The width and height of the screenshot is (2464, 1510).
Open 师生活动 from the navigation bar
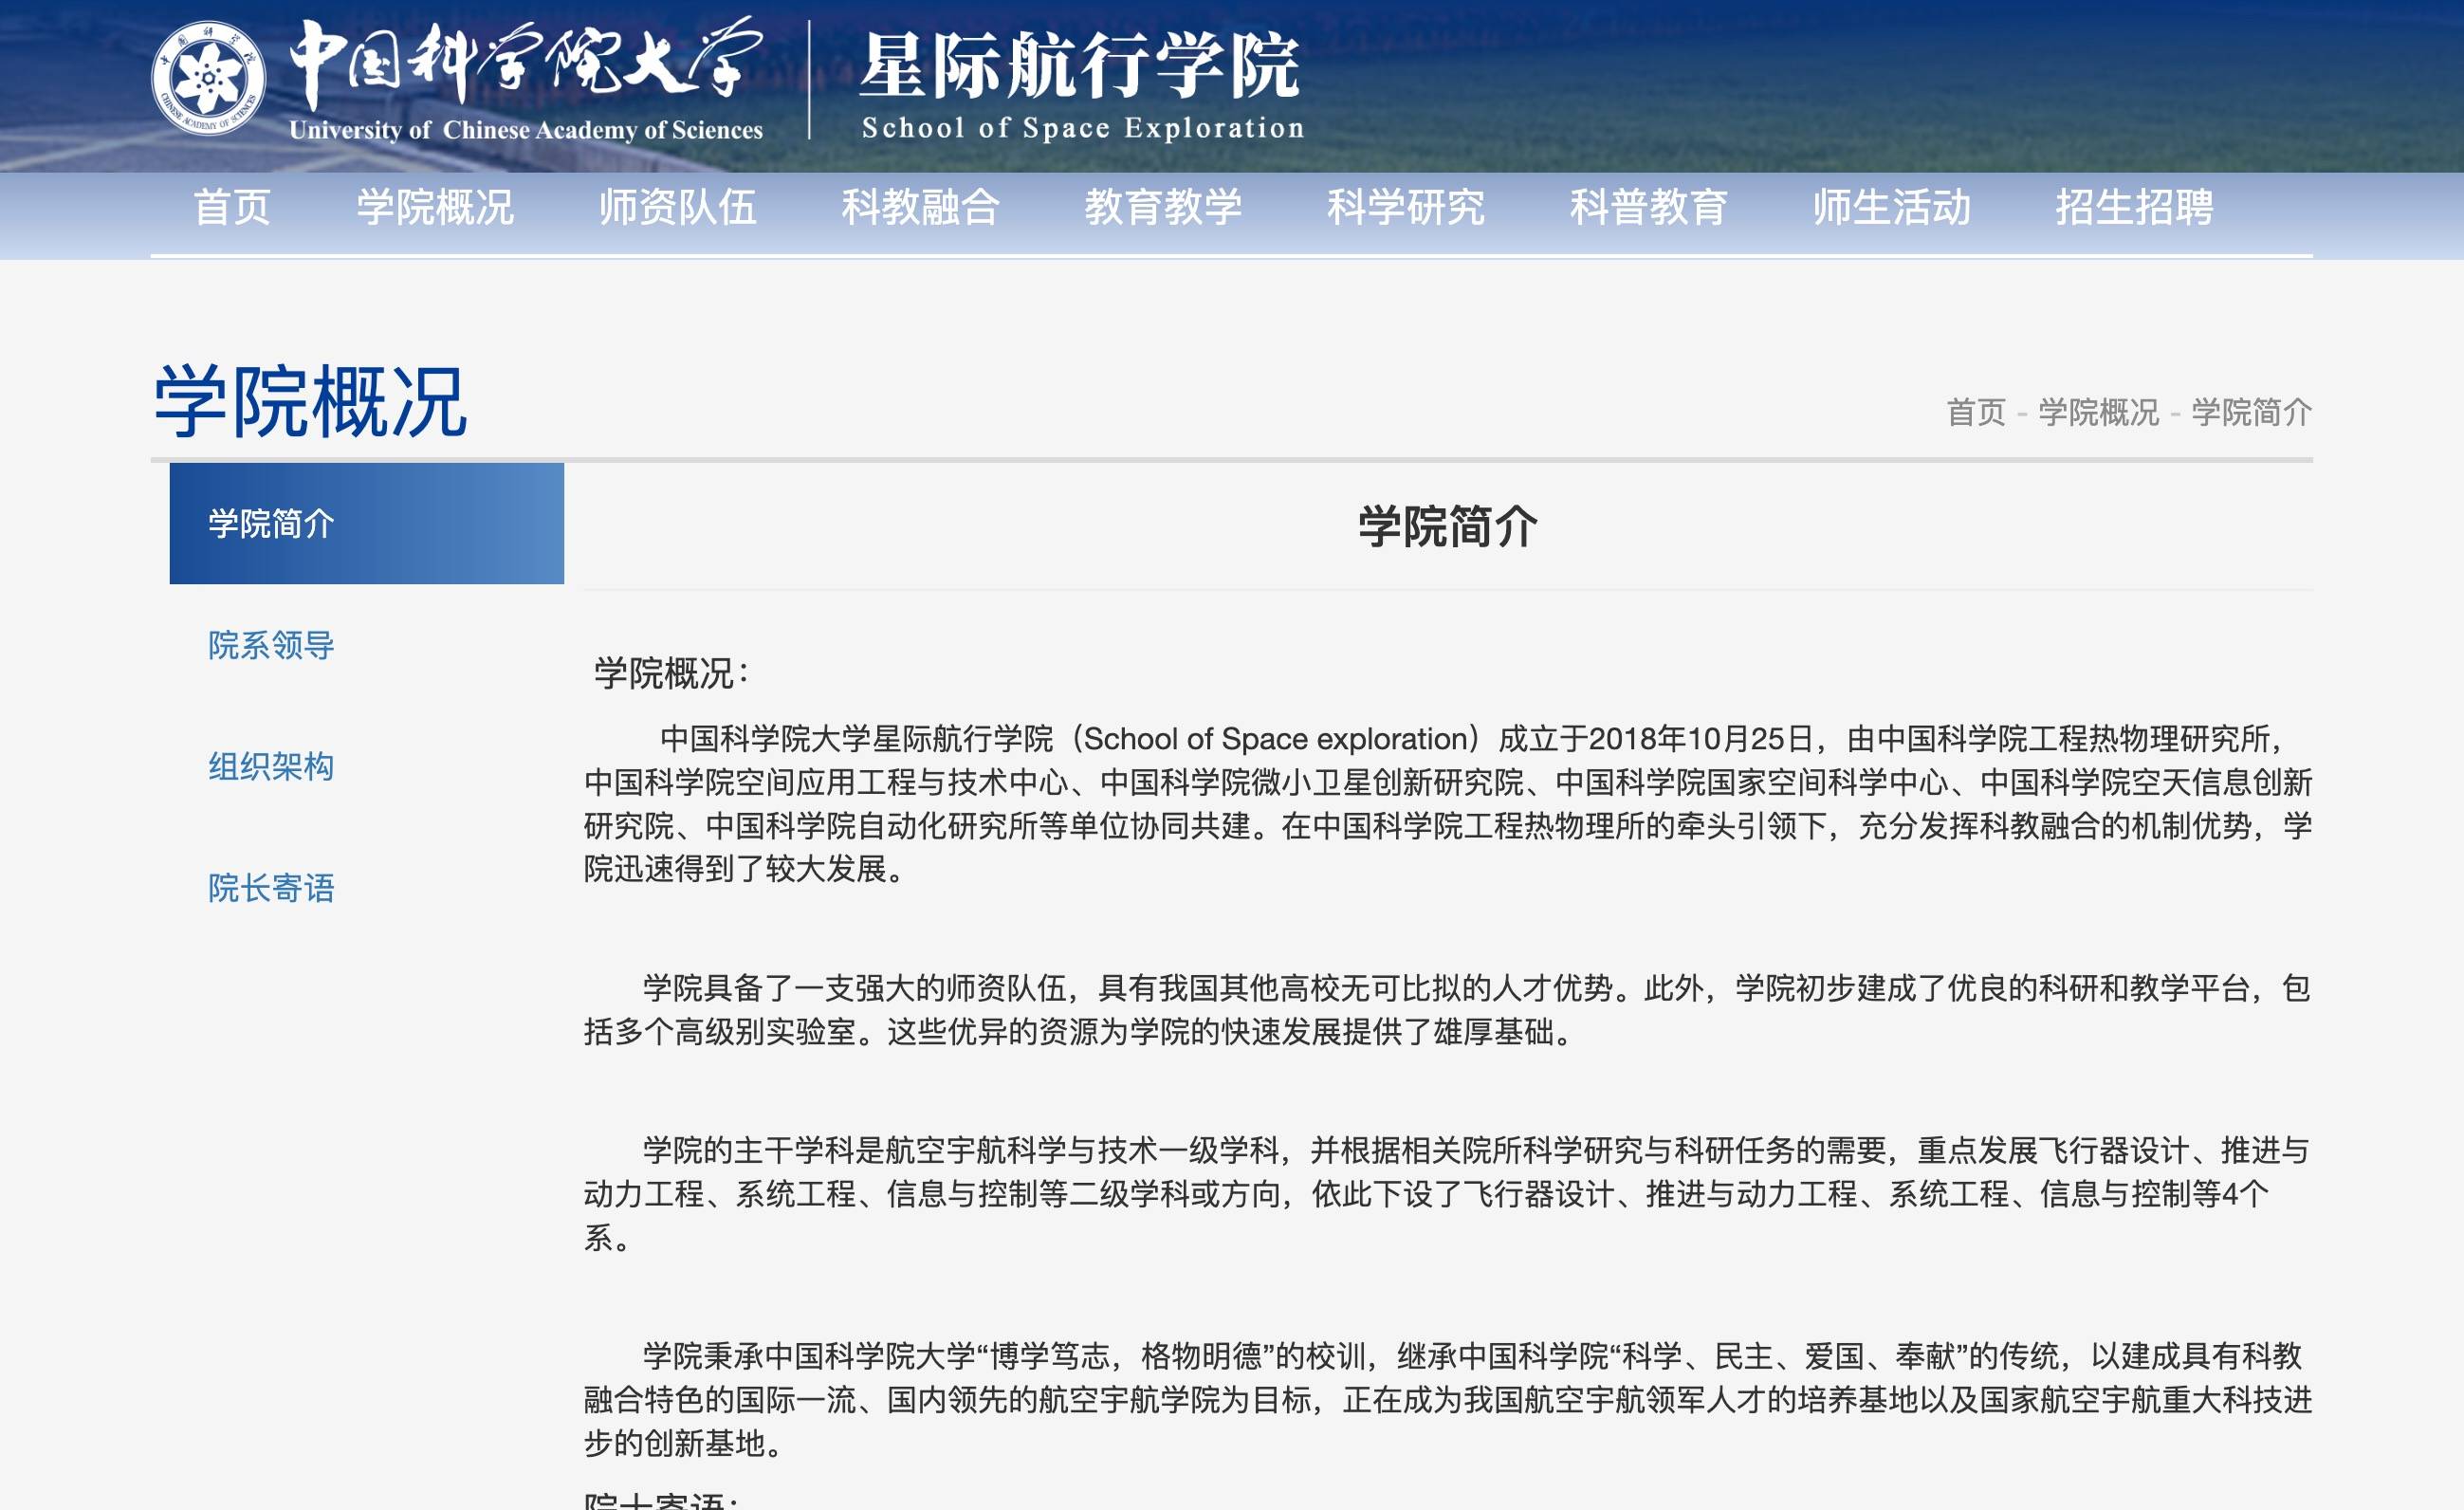[1891, 208]
